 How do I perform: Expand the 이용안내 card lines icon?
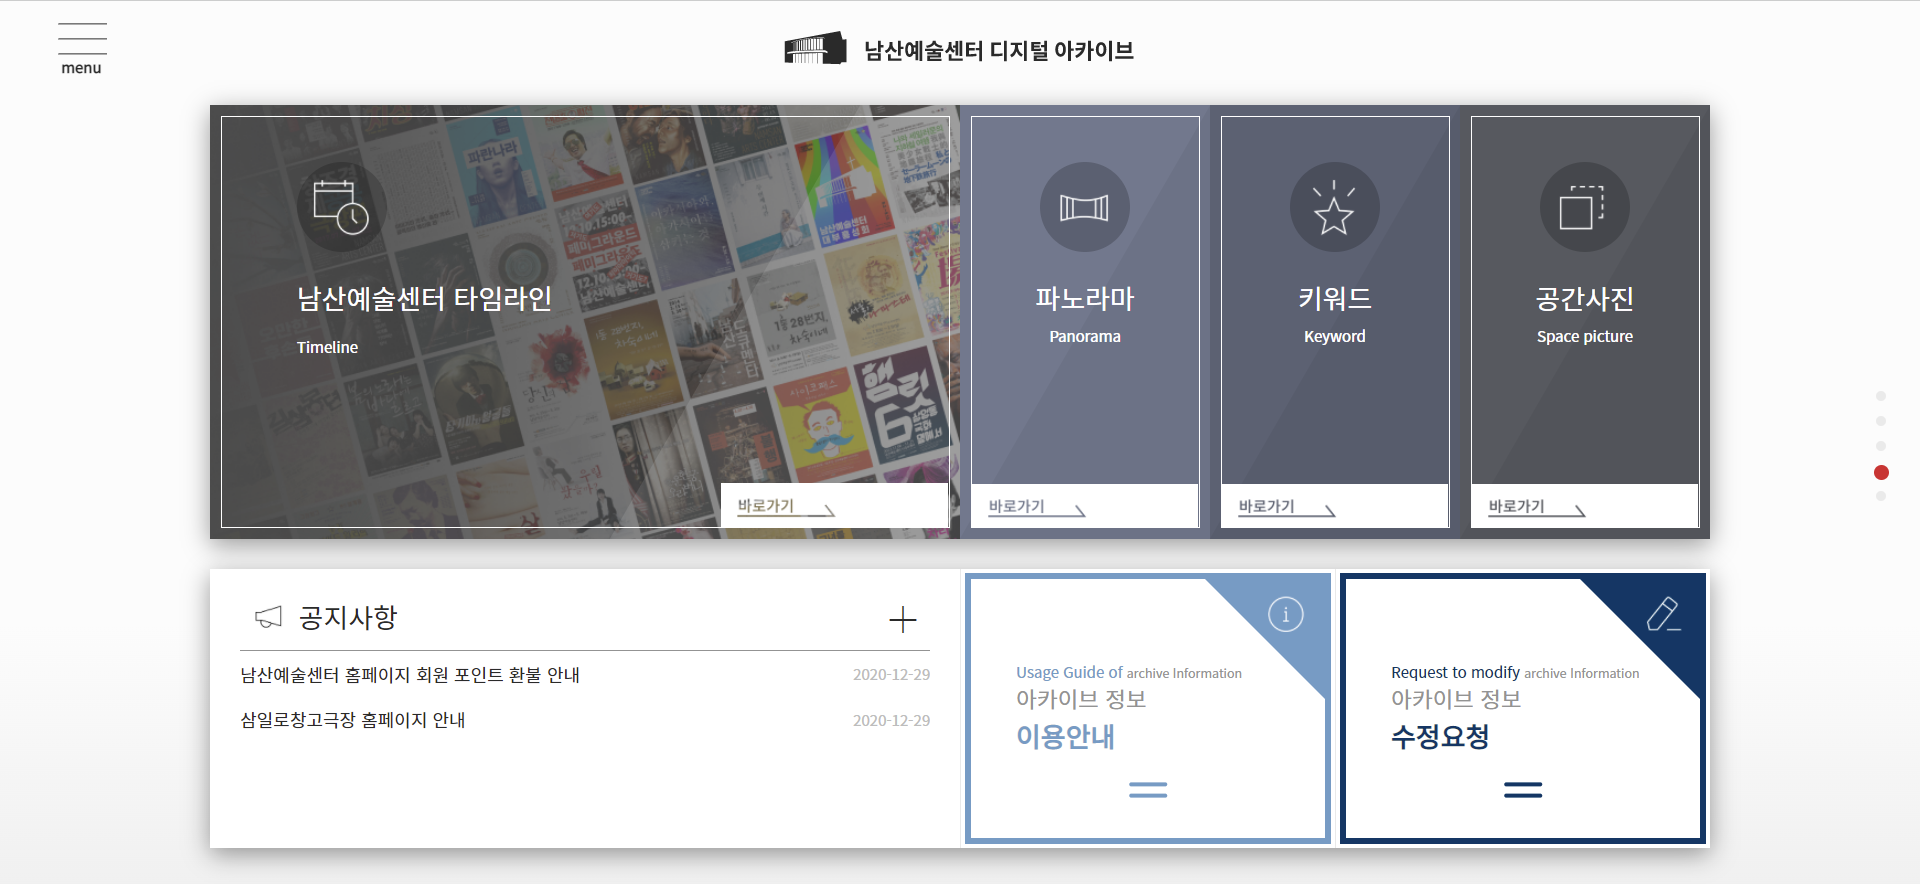tap(1147, 790)
